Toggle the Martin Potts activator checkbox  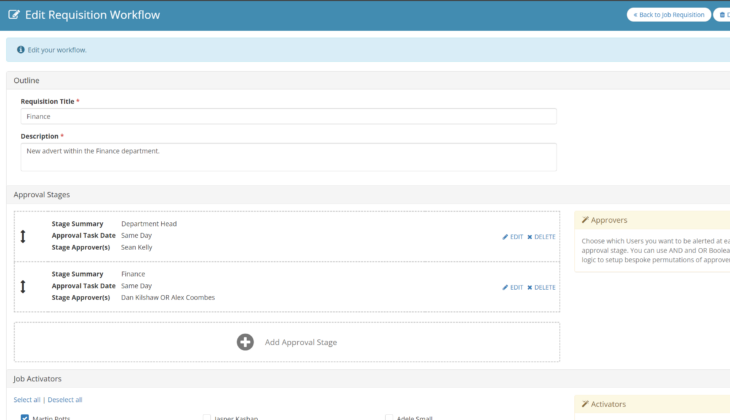(25, 417)
